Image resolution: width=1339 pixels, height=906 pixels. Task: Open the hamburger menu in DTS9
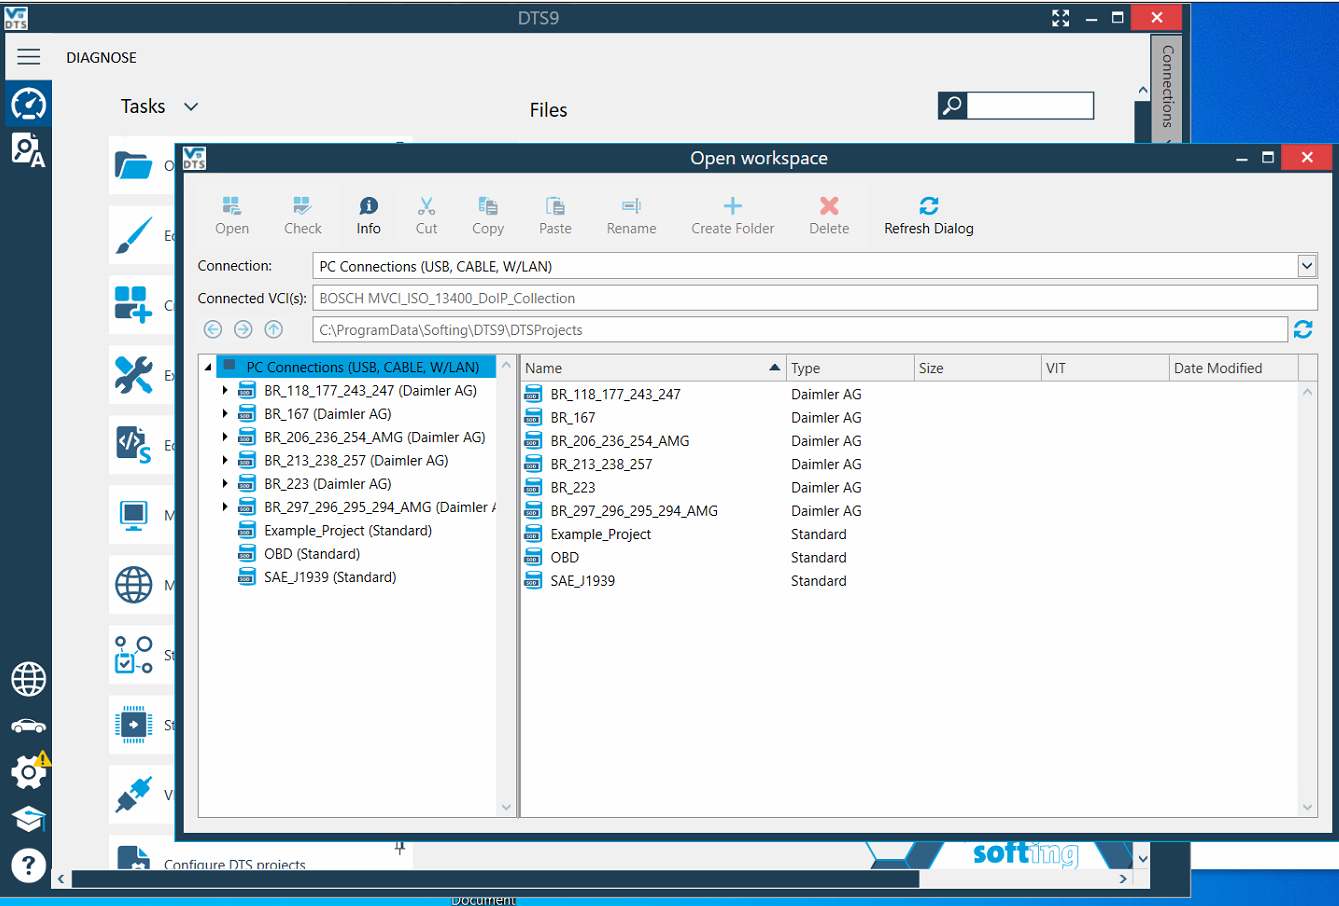[x=28, y=57]
